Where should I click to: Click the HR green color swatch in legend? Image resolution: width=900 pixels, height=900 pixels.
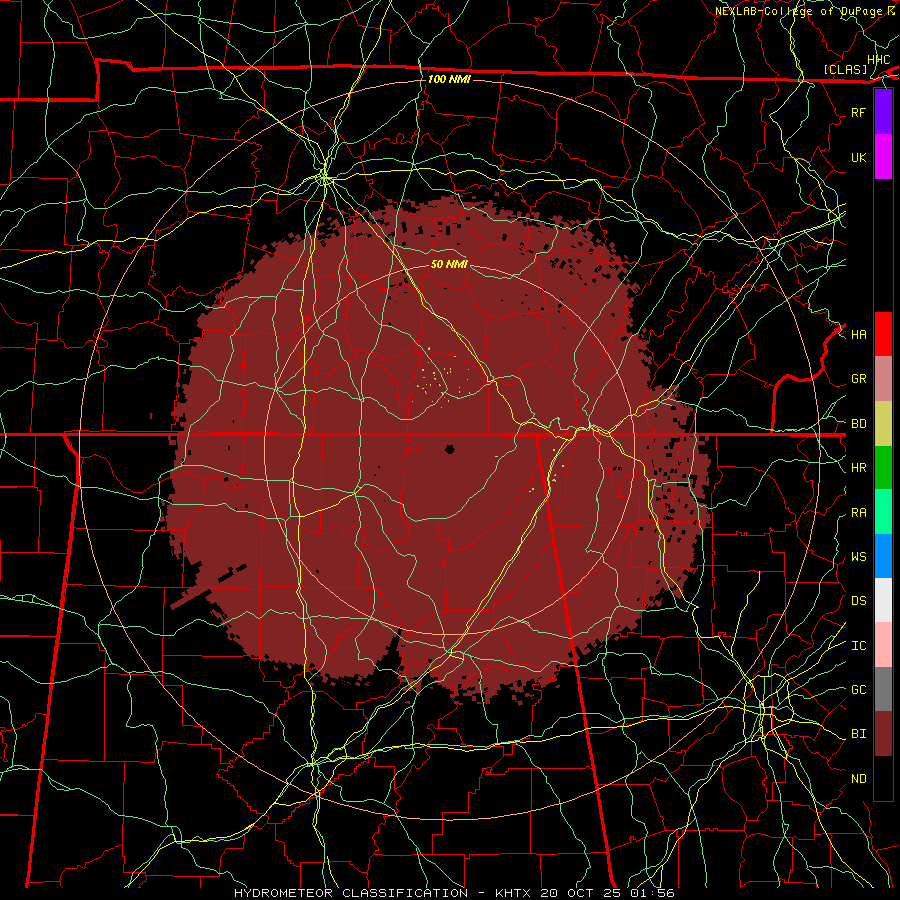tap(883, 468)
